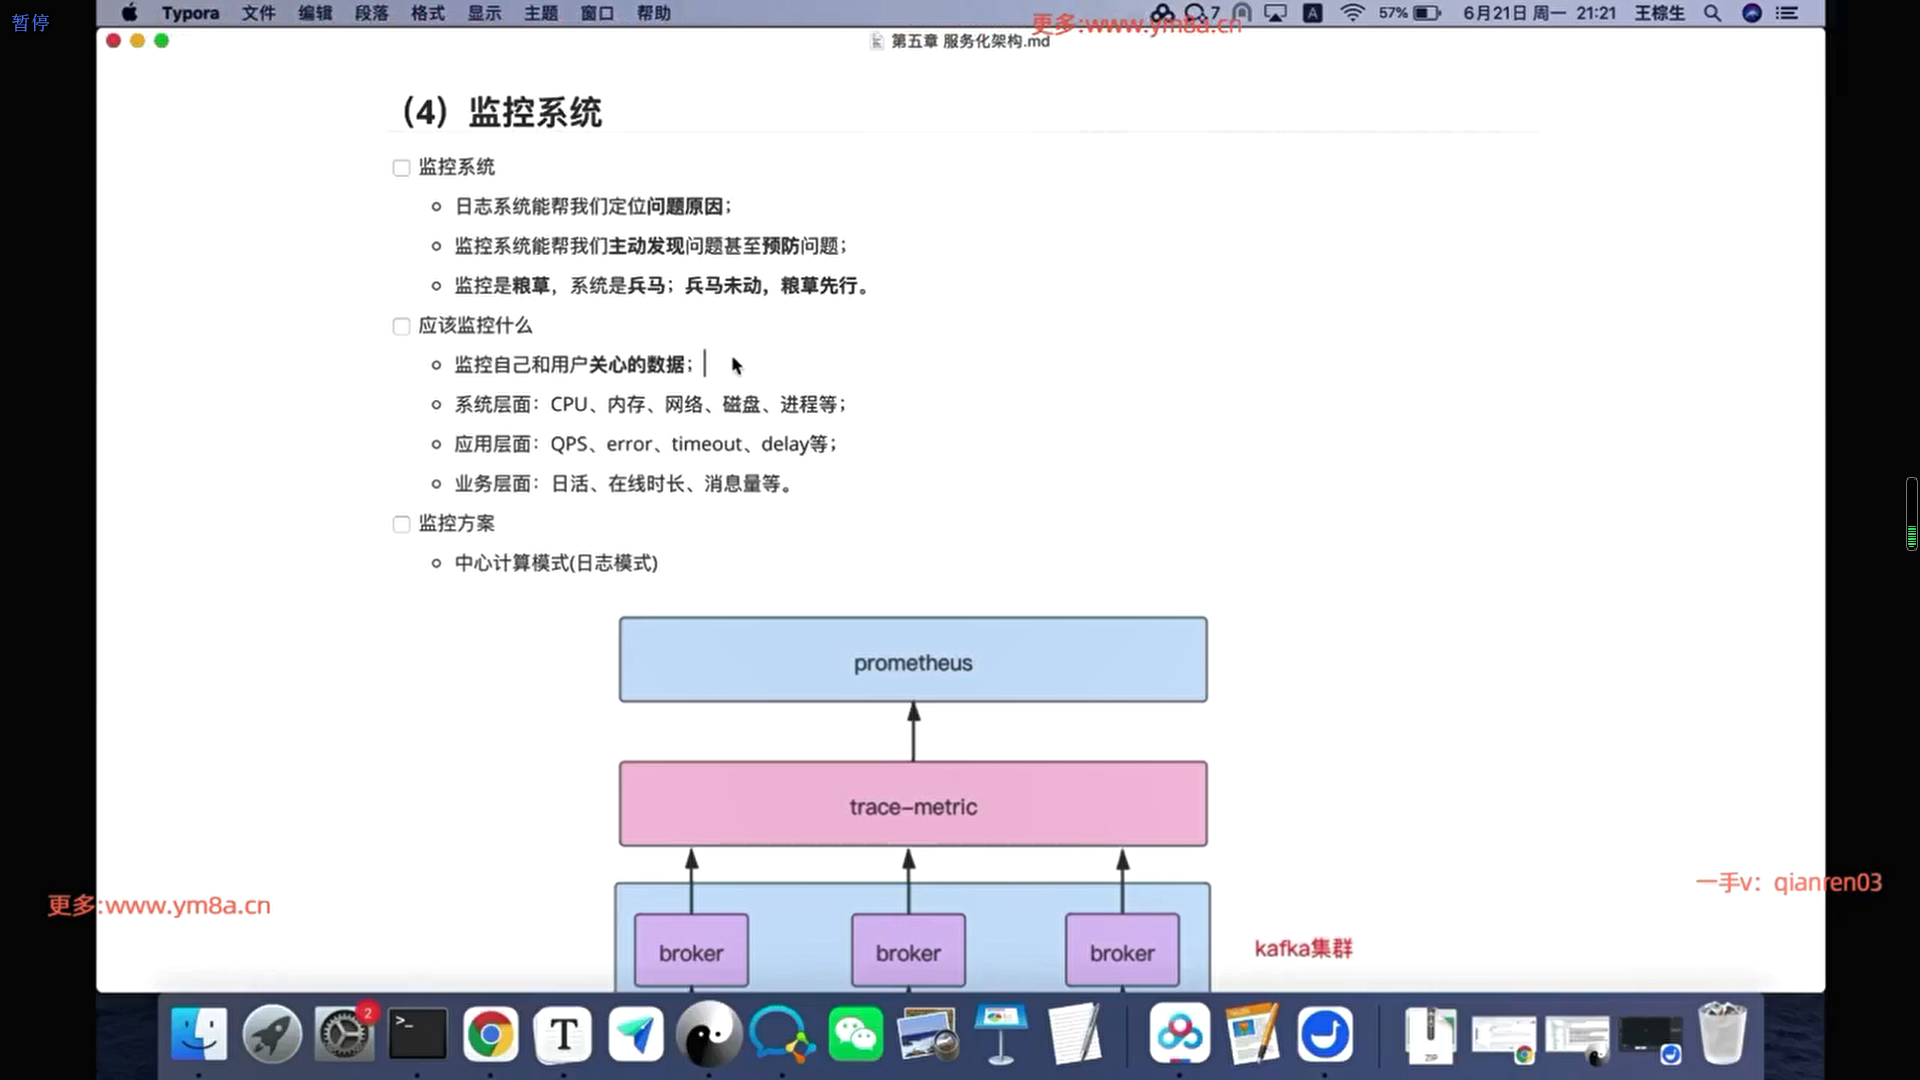The height and width of the screenshot is (1080, 1920).
Task: Check the 监控系统 task checkbox
Action: click(401, 168)
